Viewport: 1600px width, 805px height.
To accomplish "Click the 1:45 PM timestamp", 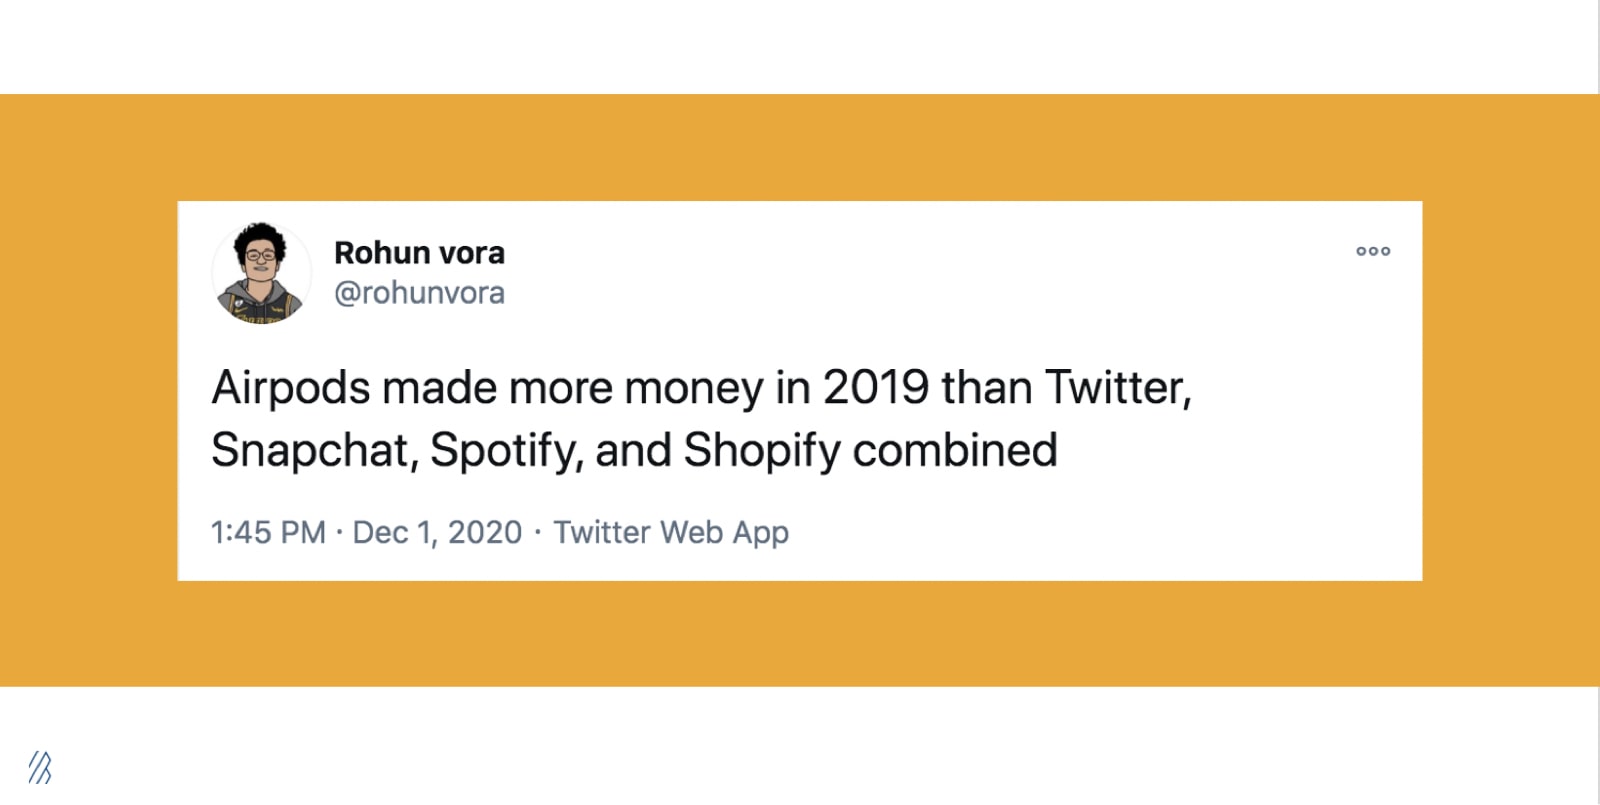I will (268, 532).
